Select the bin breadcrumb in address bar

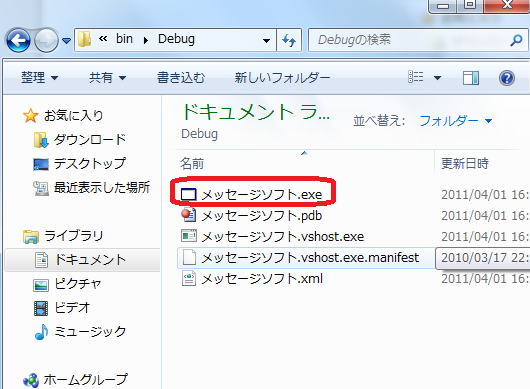124,39
